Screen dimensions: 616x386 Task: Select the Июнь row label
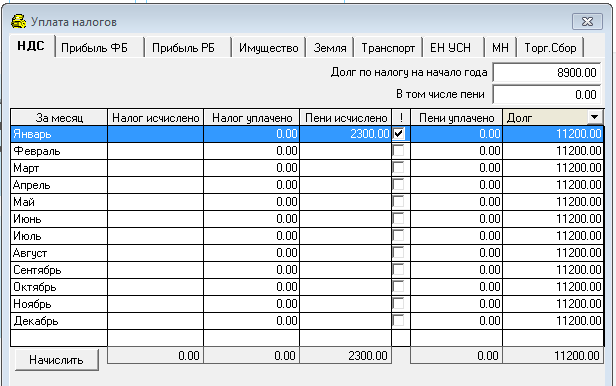click(x=27, y=219)
